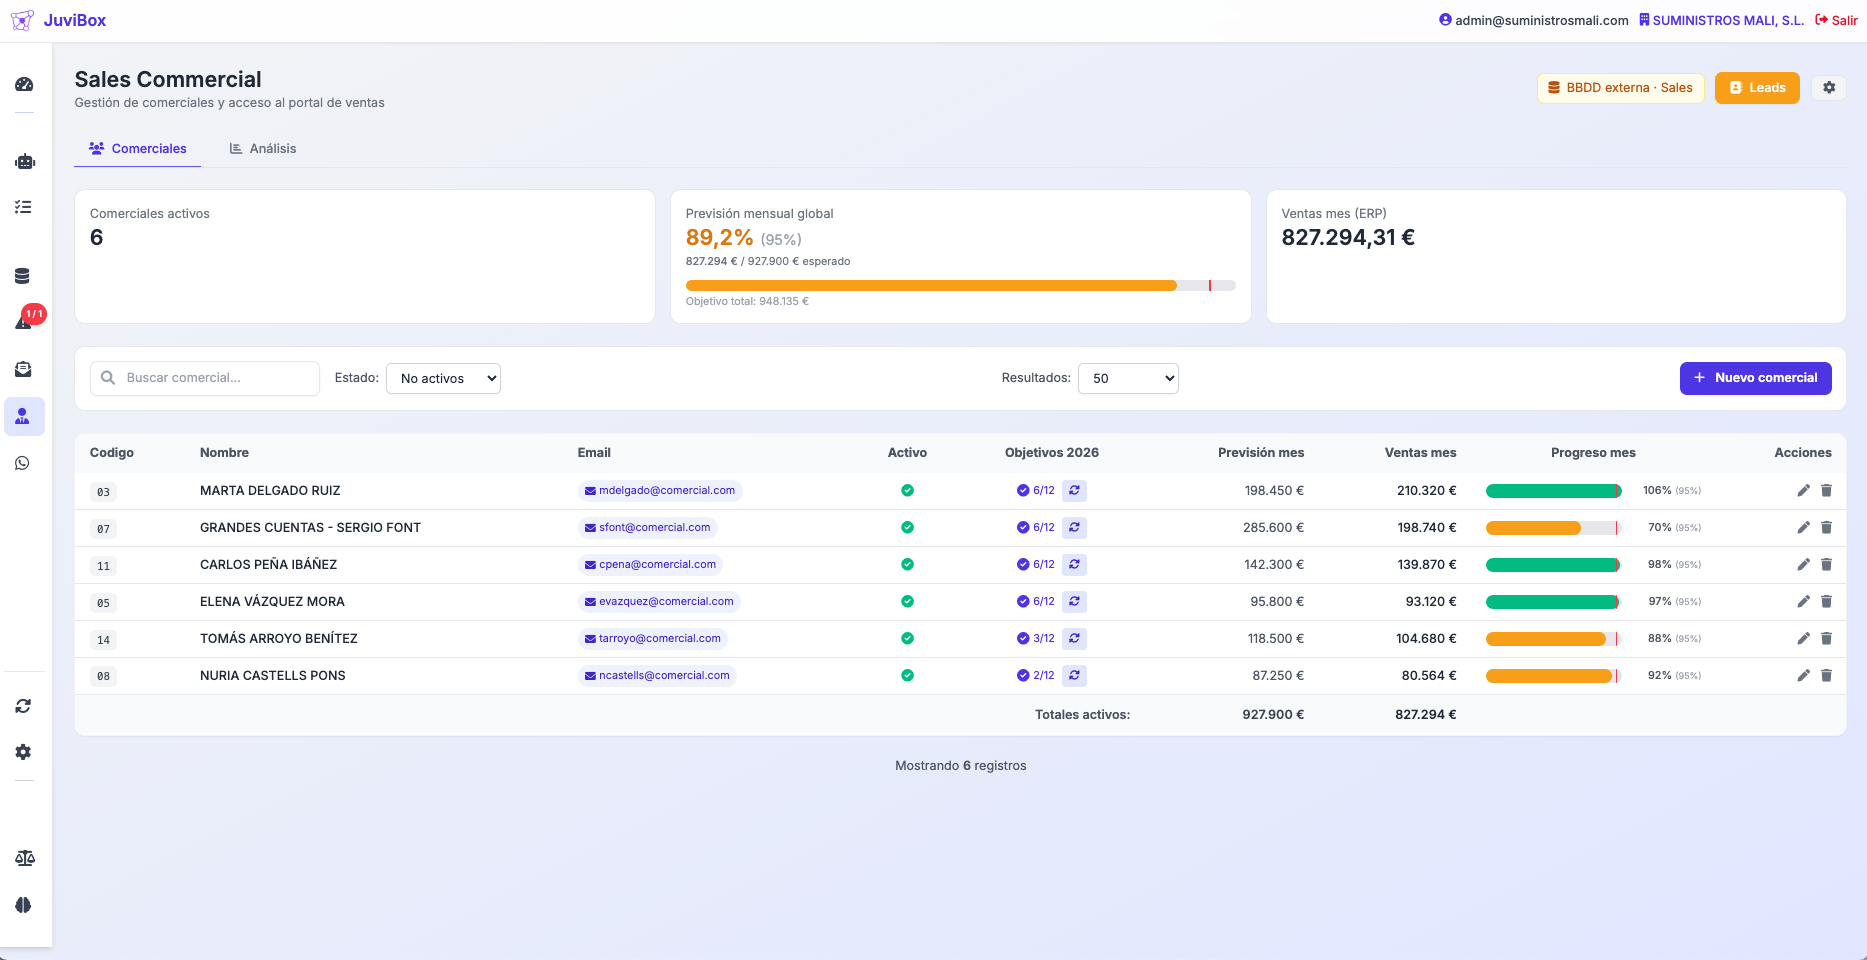Click the Nuevo comercial button

point(1755,378)
